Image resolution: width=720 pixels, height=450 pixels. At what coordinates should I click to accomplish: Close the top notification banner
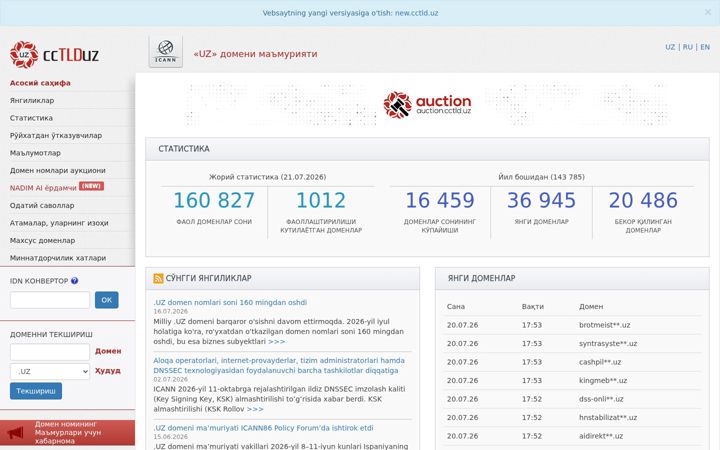click(x=708, y=12)
